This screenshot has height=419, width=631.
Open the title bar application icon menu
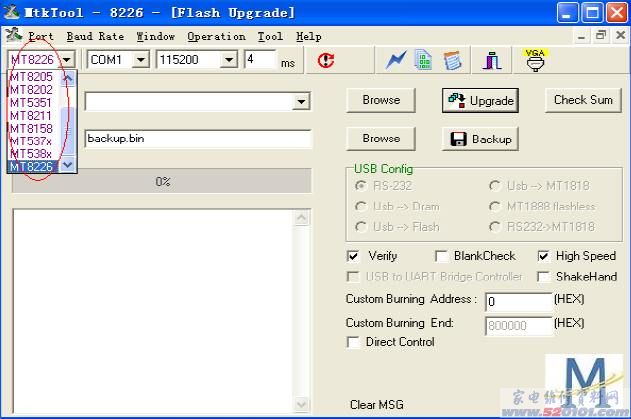pyautogui.click(x=11, y=12)
